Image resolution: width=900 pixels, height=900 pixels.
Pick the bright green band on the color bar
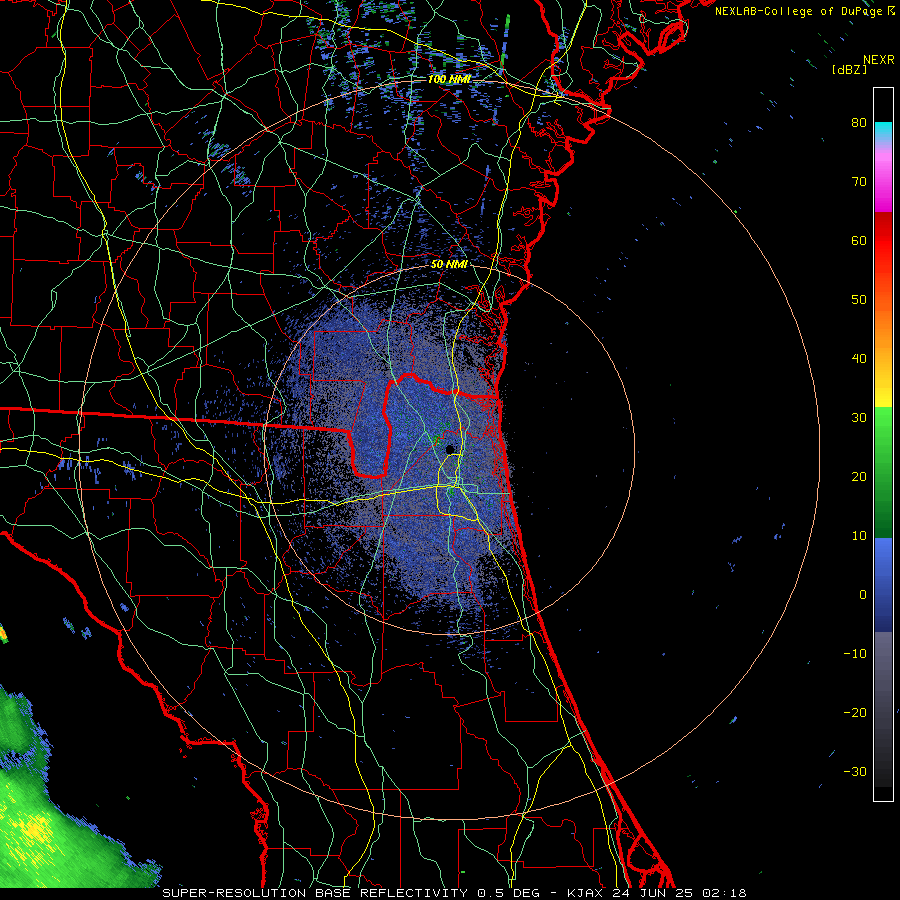[x=883, y=426]
